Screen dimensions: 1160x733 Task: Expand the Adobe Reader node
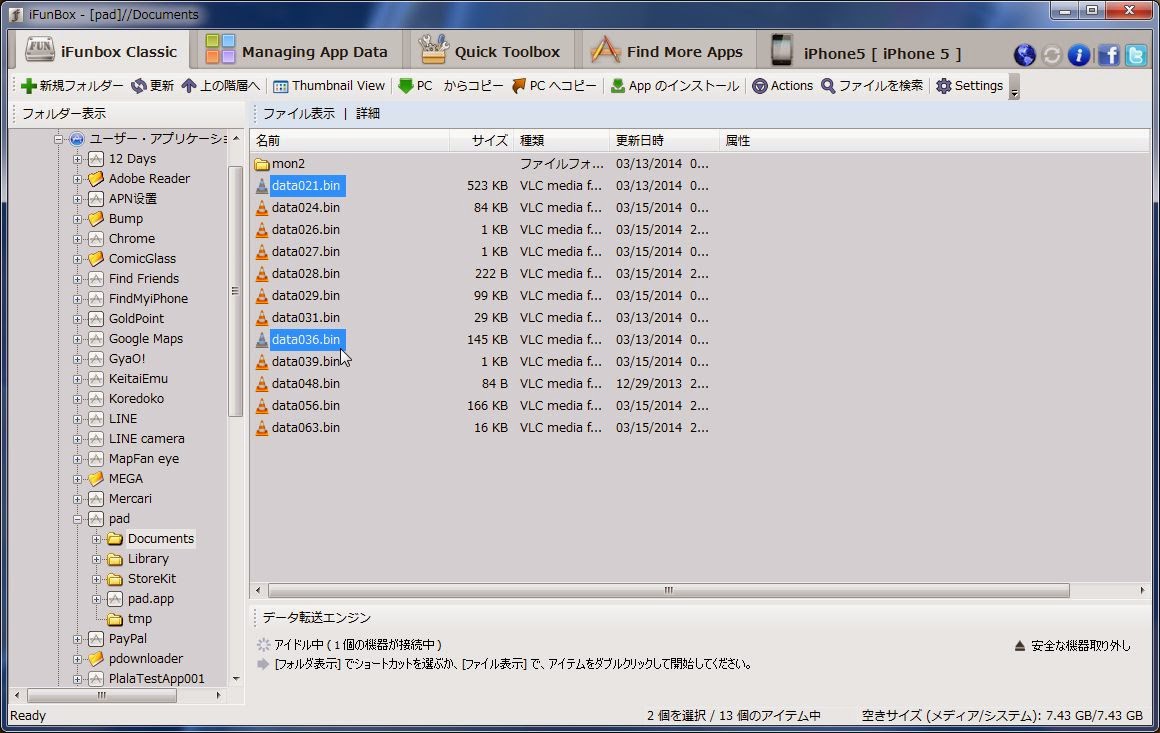77,179
